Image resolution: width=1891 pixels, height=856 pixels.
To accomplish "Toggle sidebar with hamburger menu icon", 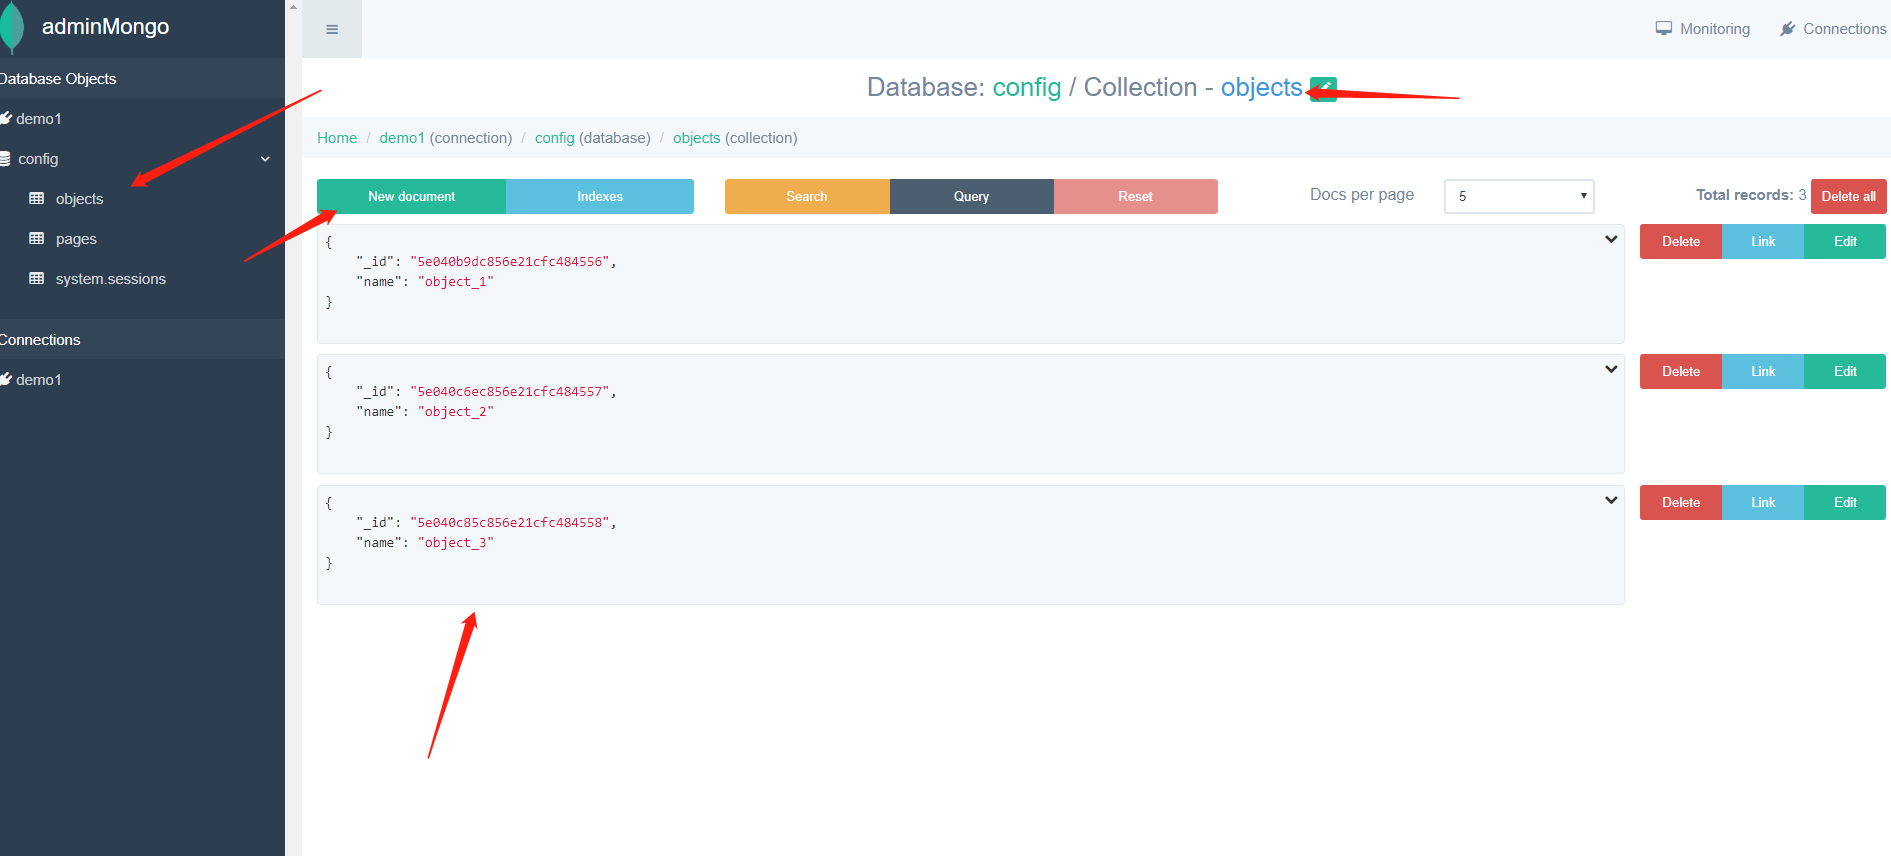I will pyautogui.click(x=332, y=29).
